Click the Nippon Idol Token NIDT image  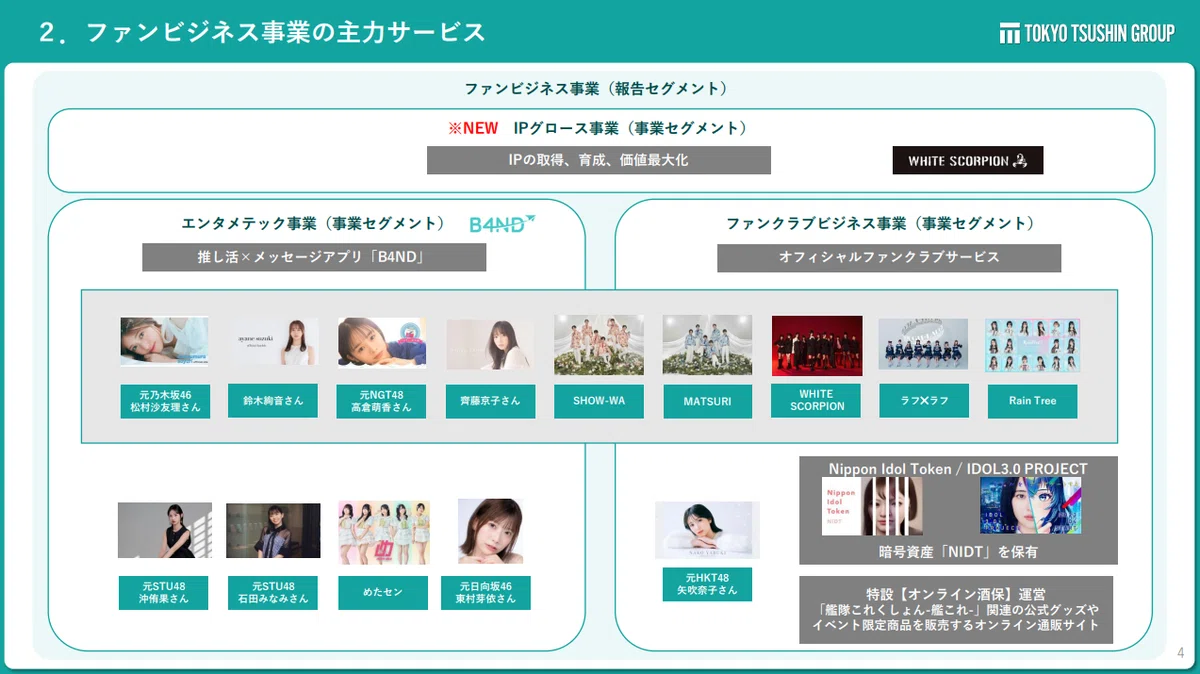[872, 506]
